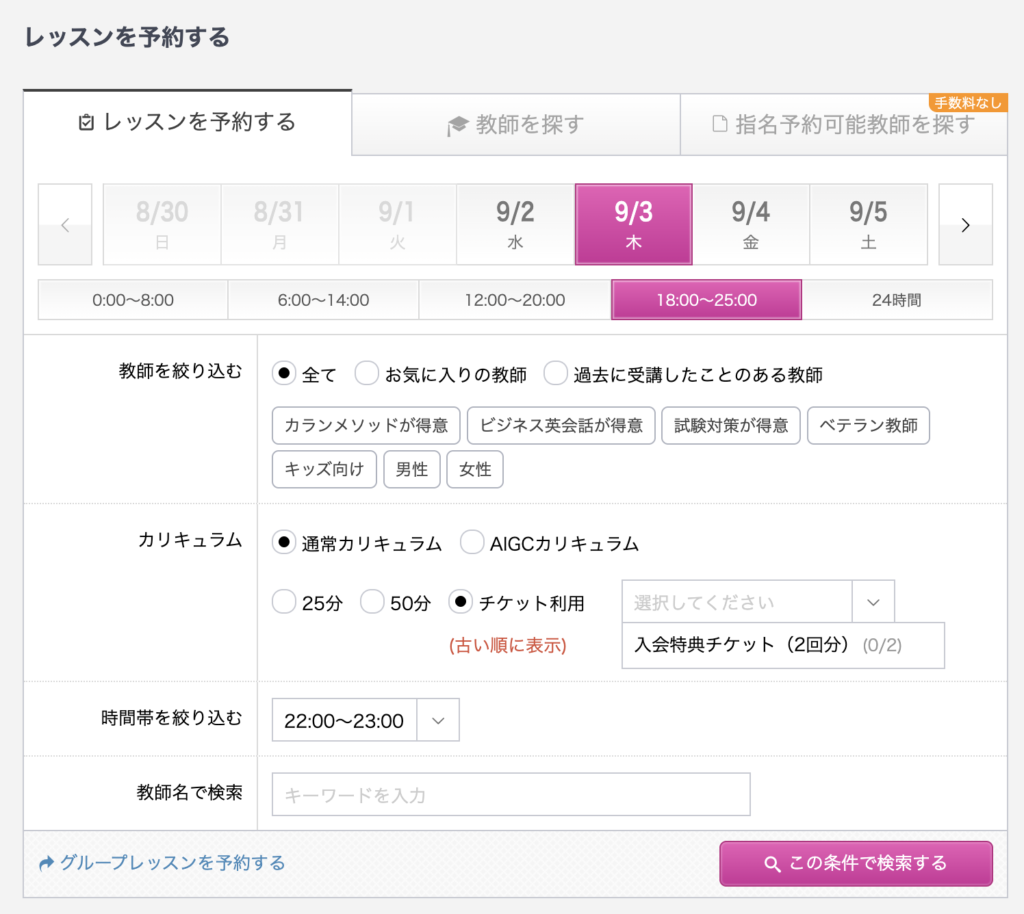Toggle 男性 filter tag
Image resolution: width=1024 pixels, height=914 pixels.
coord(412,469)
